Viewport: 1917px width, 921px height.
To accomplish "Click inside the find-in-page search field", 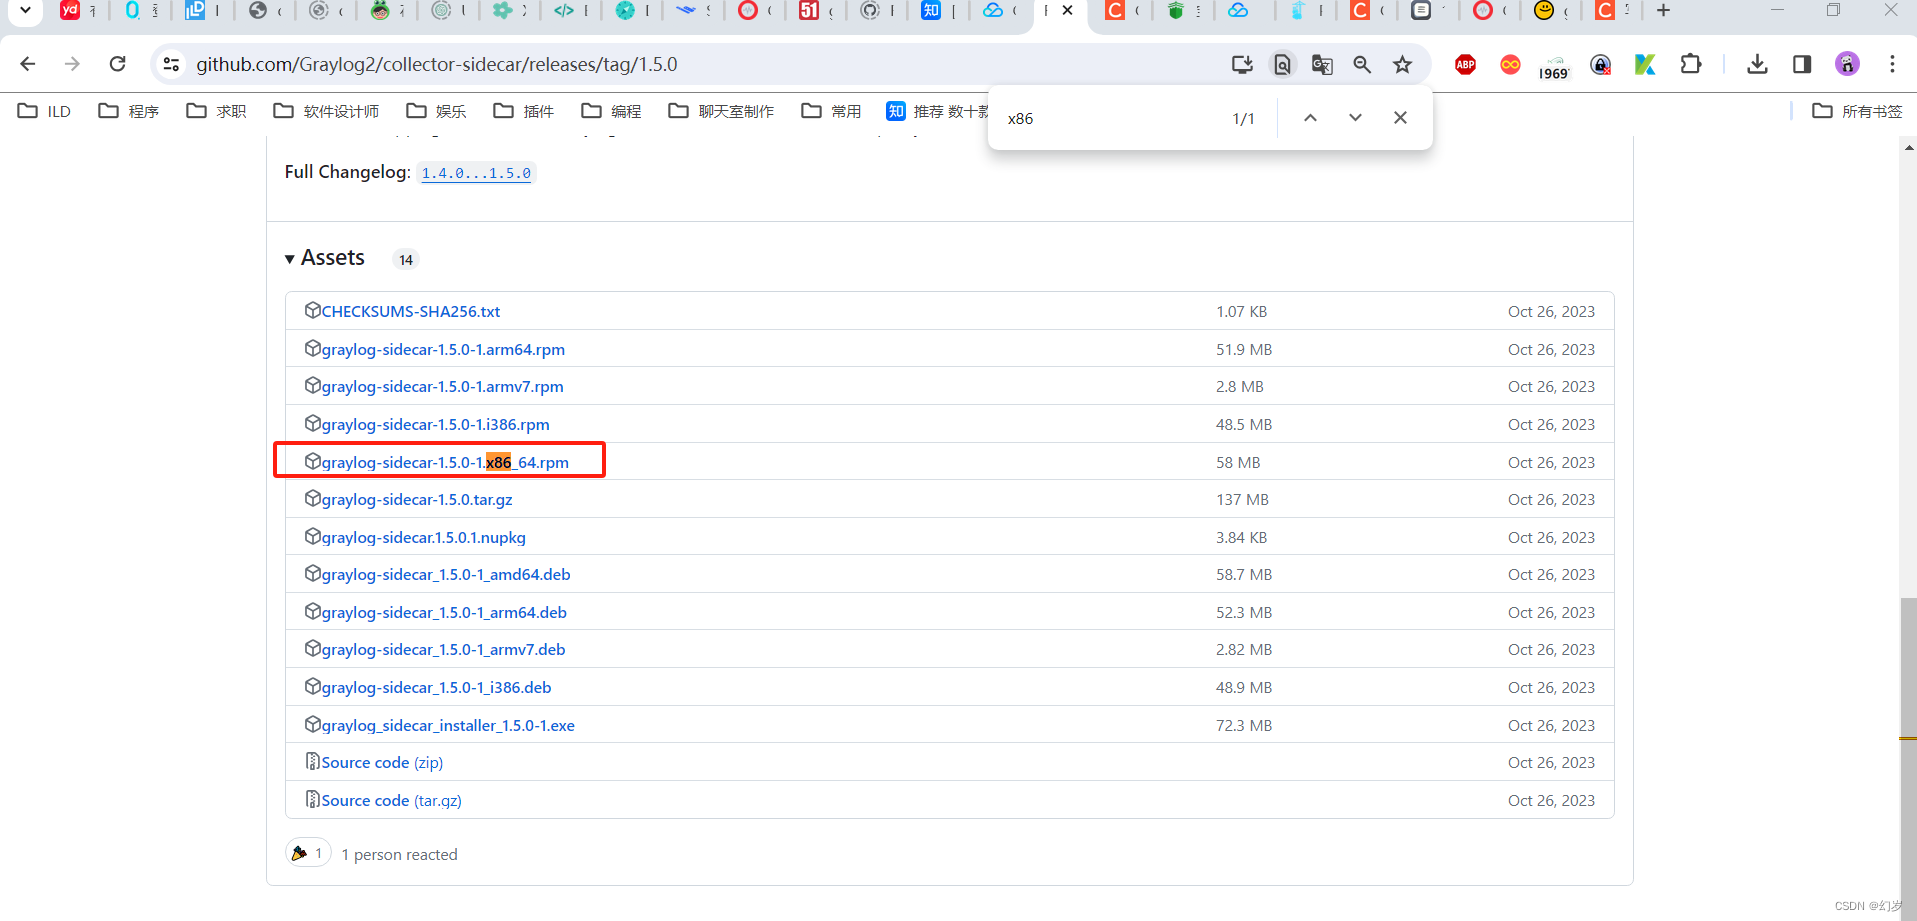I will (1100, 117).
